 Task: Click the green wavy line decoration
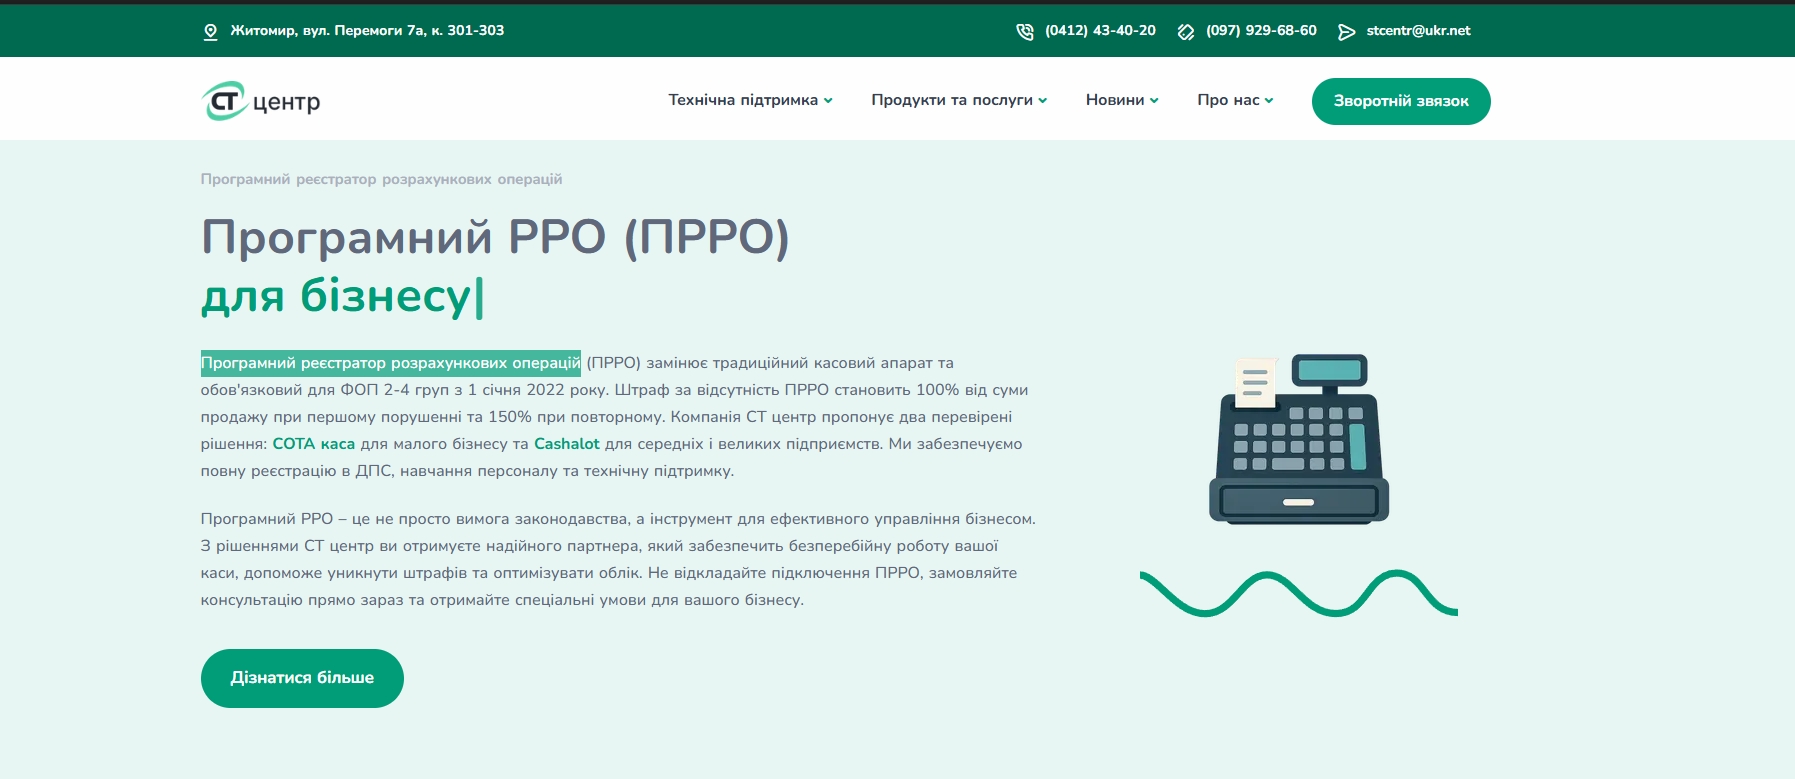tap(1298, 594)
